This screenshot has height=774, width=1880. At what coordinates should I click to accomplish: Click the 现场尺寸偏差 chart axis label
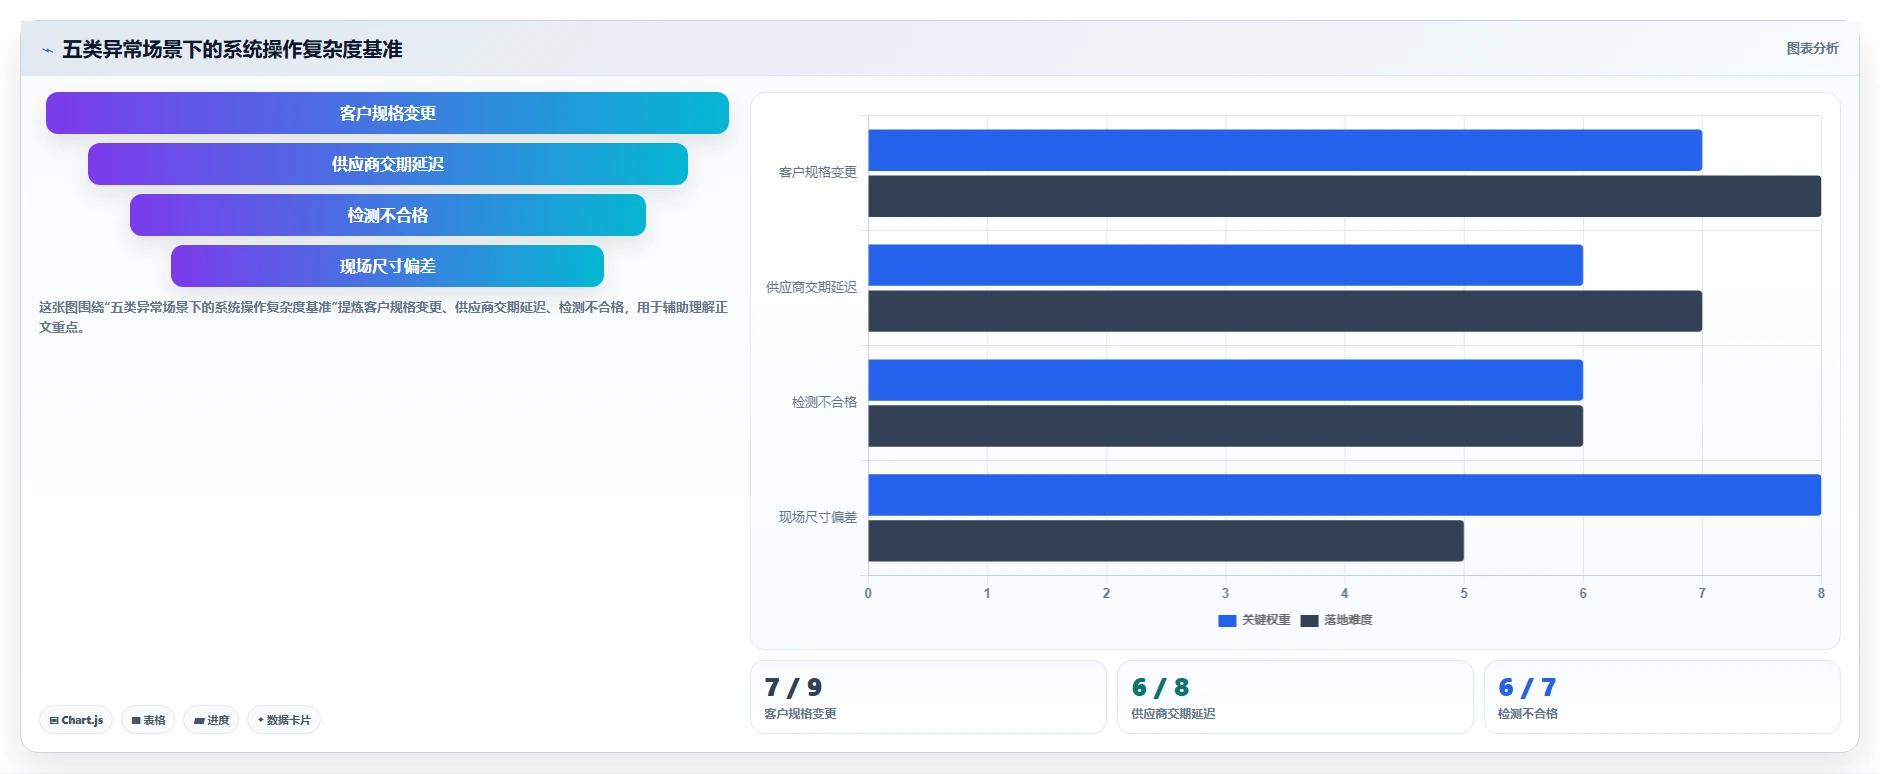tap(818, 517)
